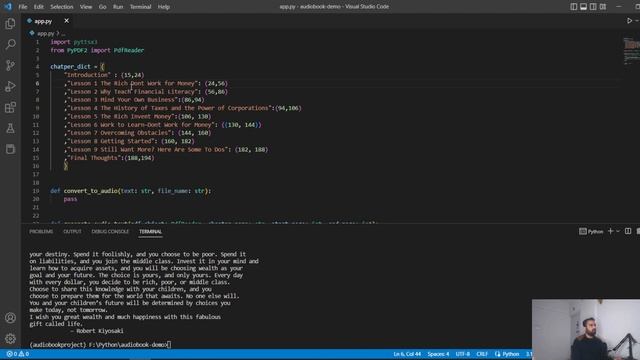Open the Edit menu
Image resolution: width=640 pixels, height=360 pixels.
[38, 7]
